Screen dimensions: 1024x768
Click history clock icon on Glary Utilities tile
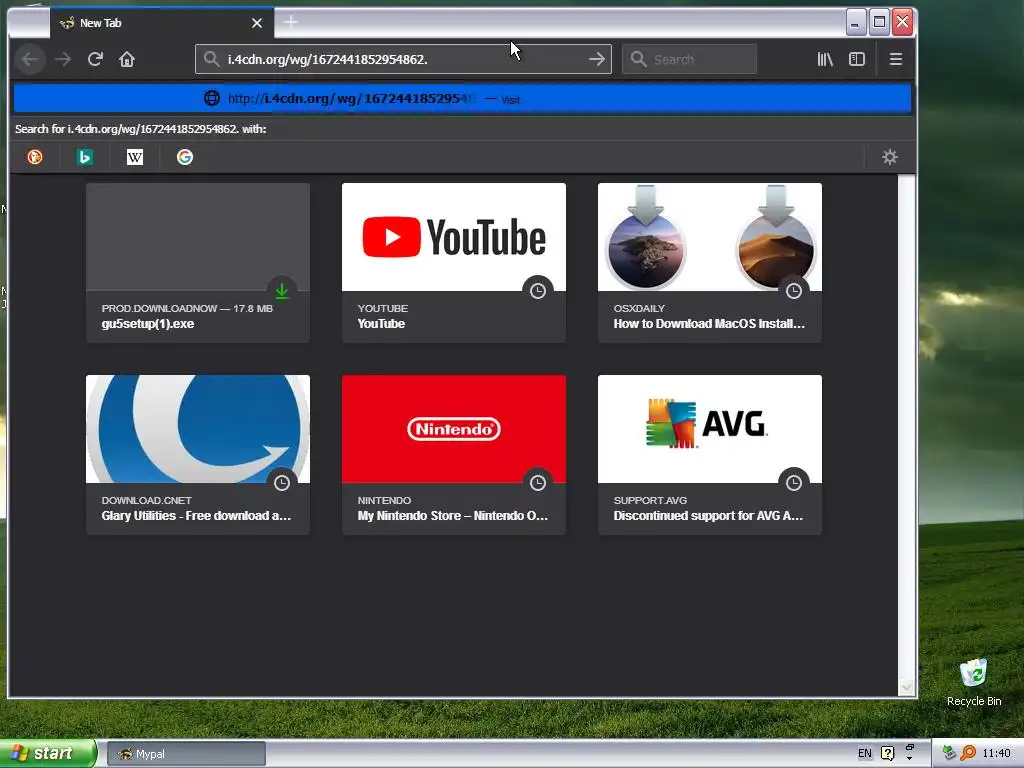[281, 483]
